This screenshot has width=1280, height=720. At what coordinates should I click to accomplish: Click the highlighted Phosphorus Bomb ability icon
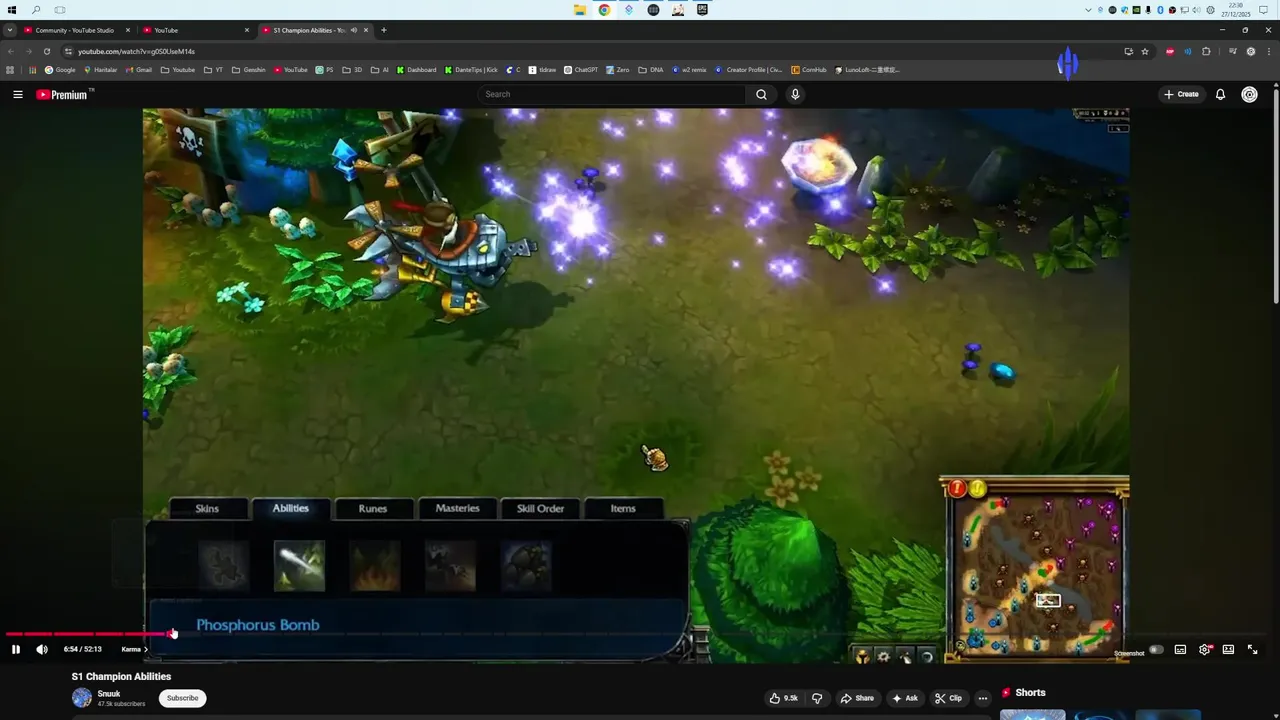(299, 566)
